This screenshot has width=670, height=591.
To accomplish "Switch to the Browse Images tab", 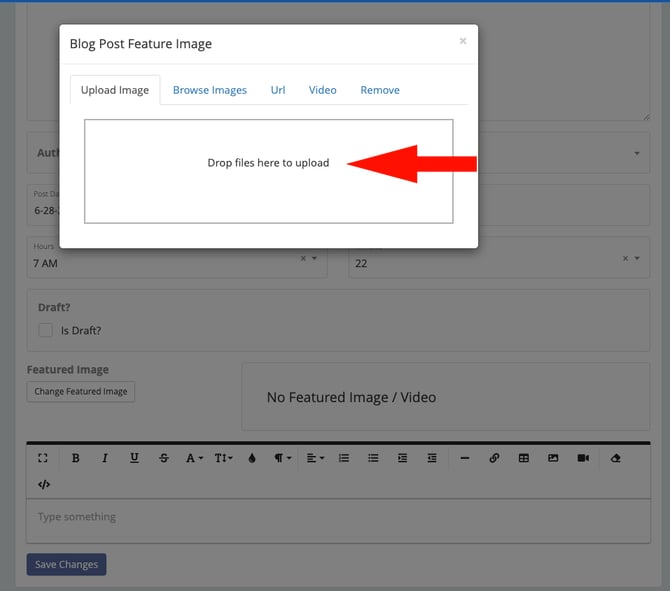I will (x=209, y=90).
